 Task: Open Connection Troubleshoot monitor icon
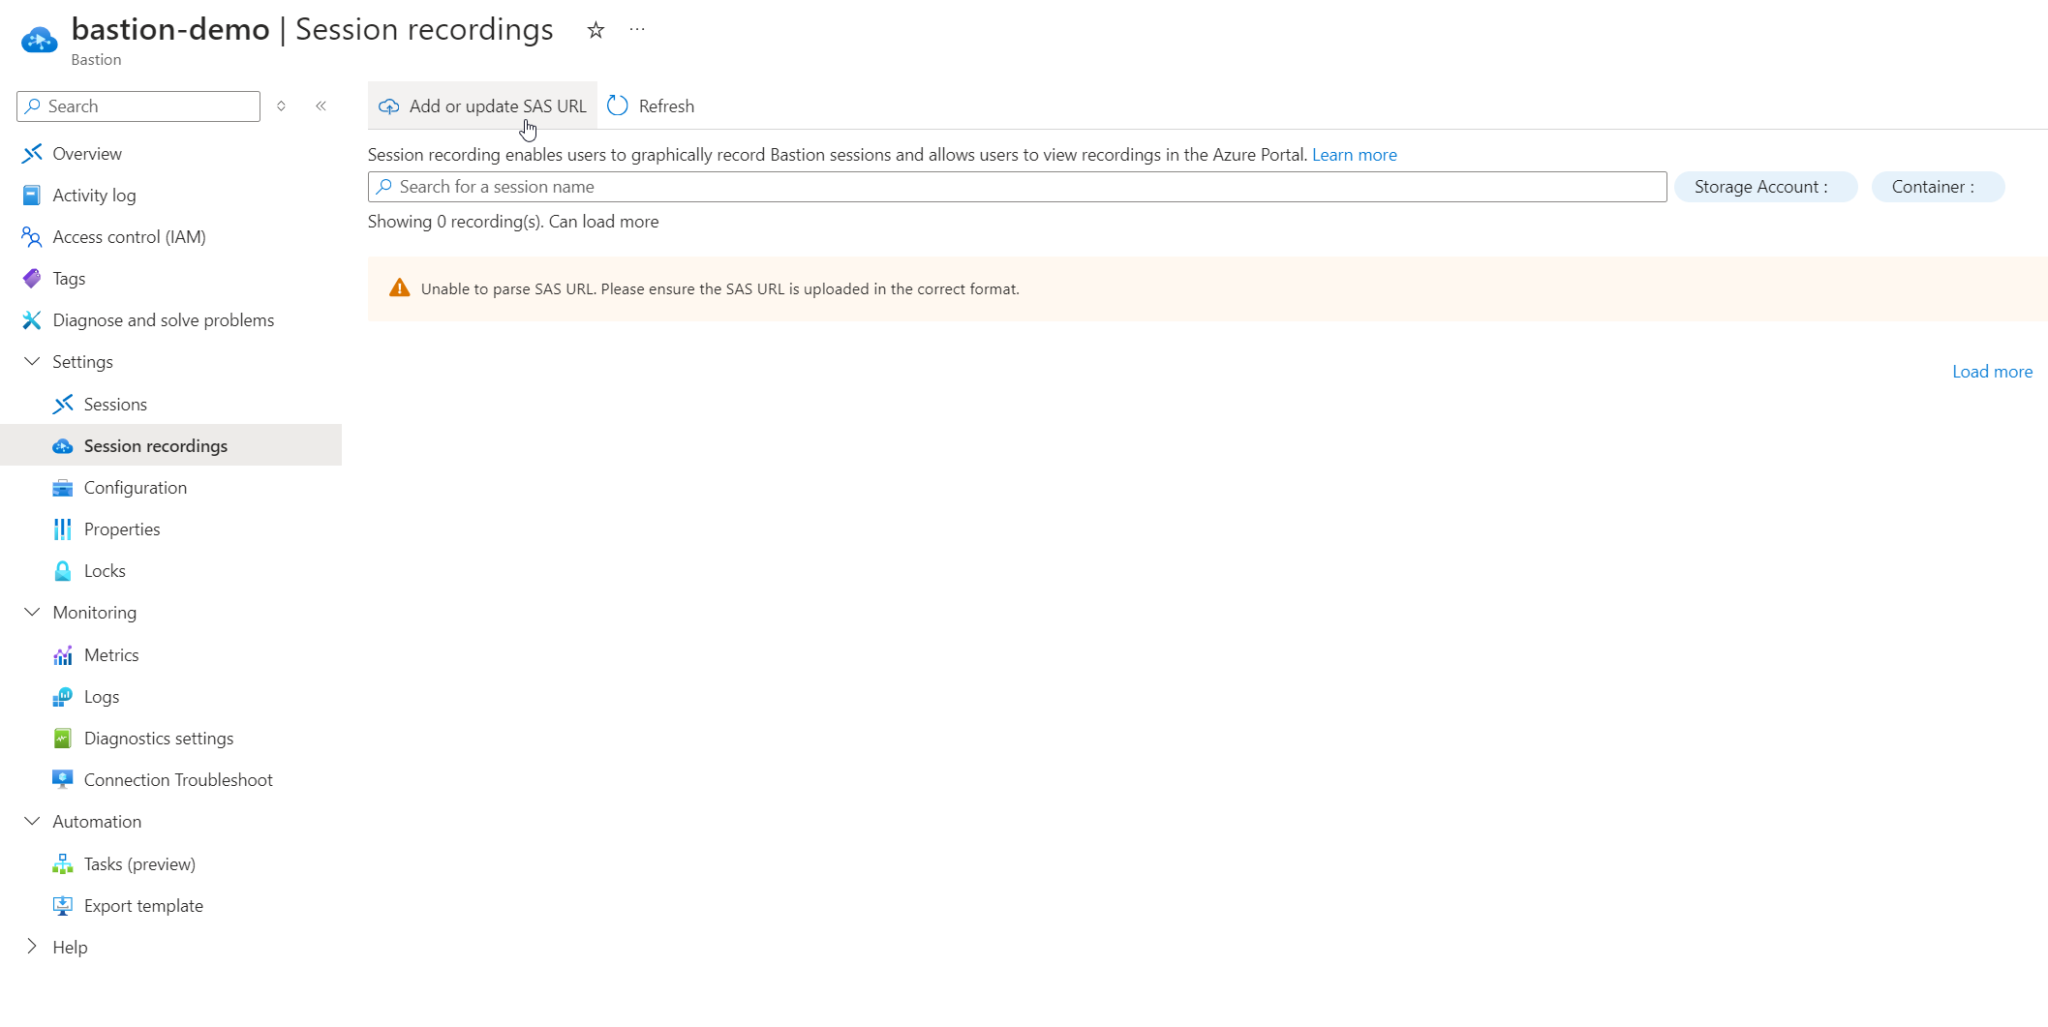(x=63, y=779)
